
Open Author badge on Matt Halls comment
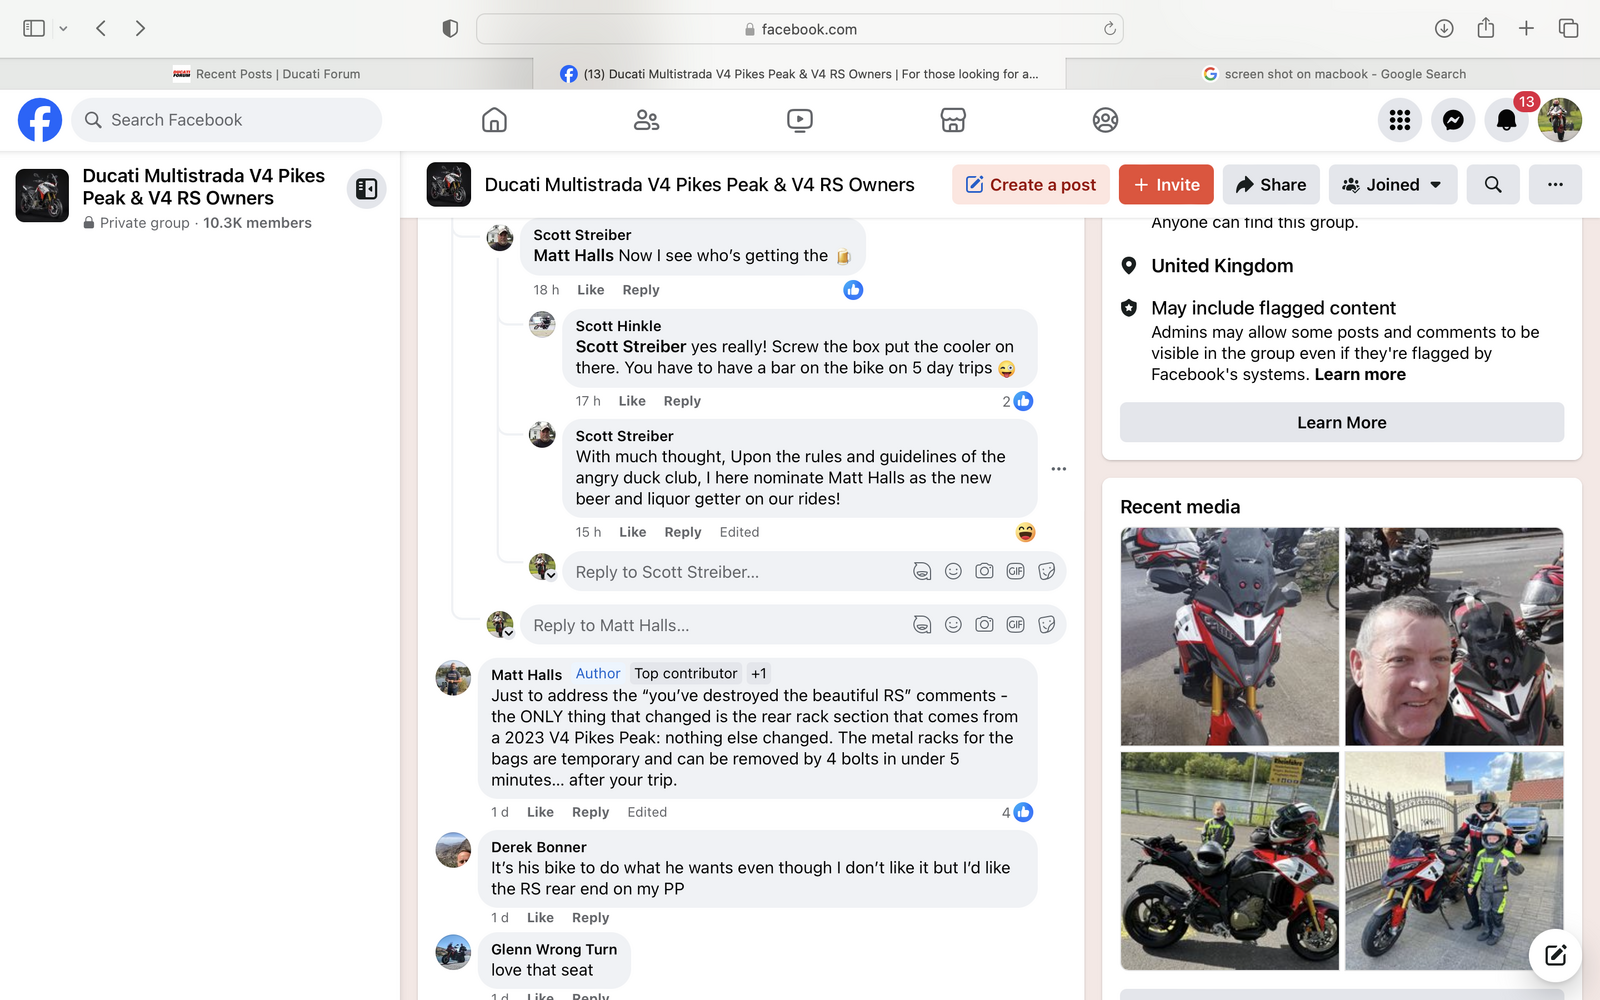[598, 674]
